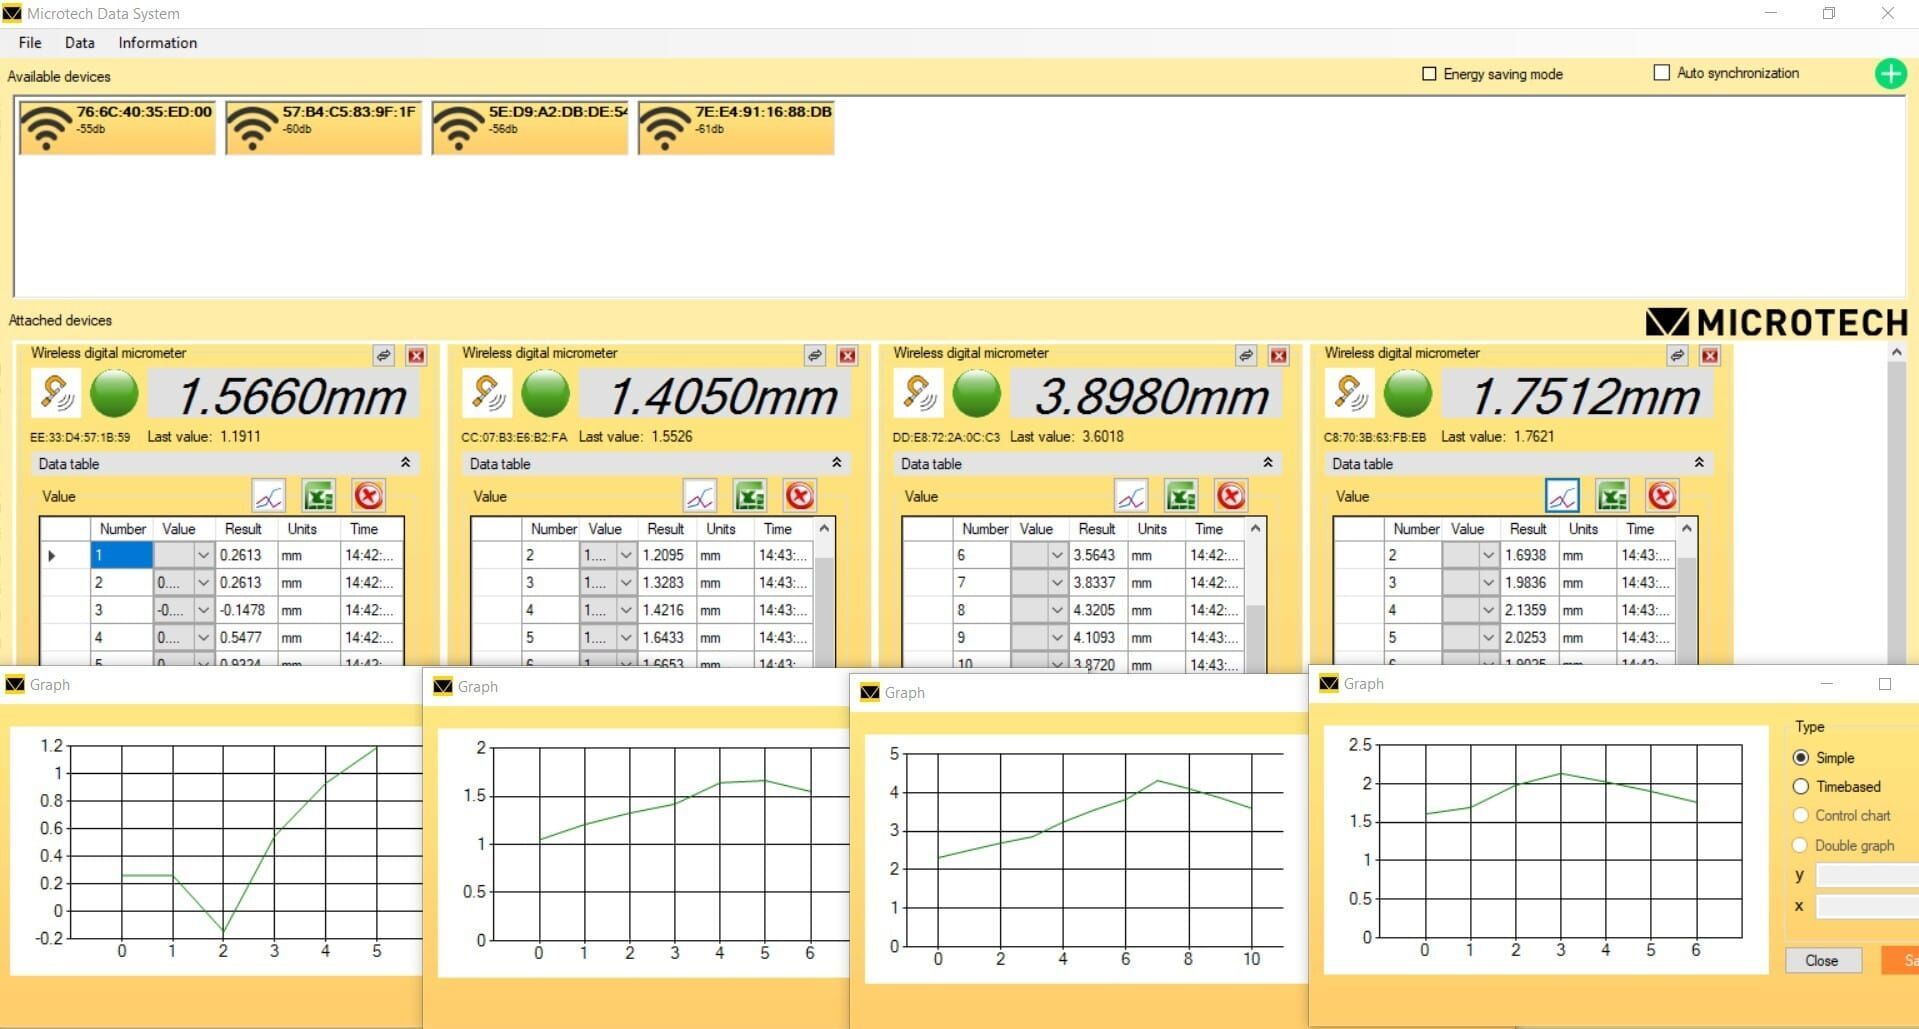
Task: Click the y axis input field
Action: [x=1867, y=876]
